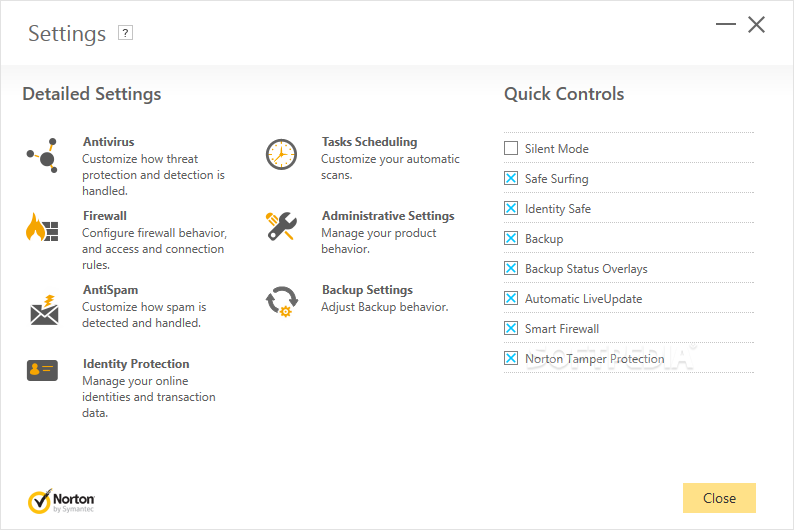Click the Norton checkmark logo

[61, 499]
